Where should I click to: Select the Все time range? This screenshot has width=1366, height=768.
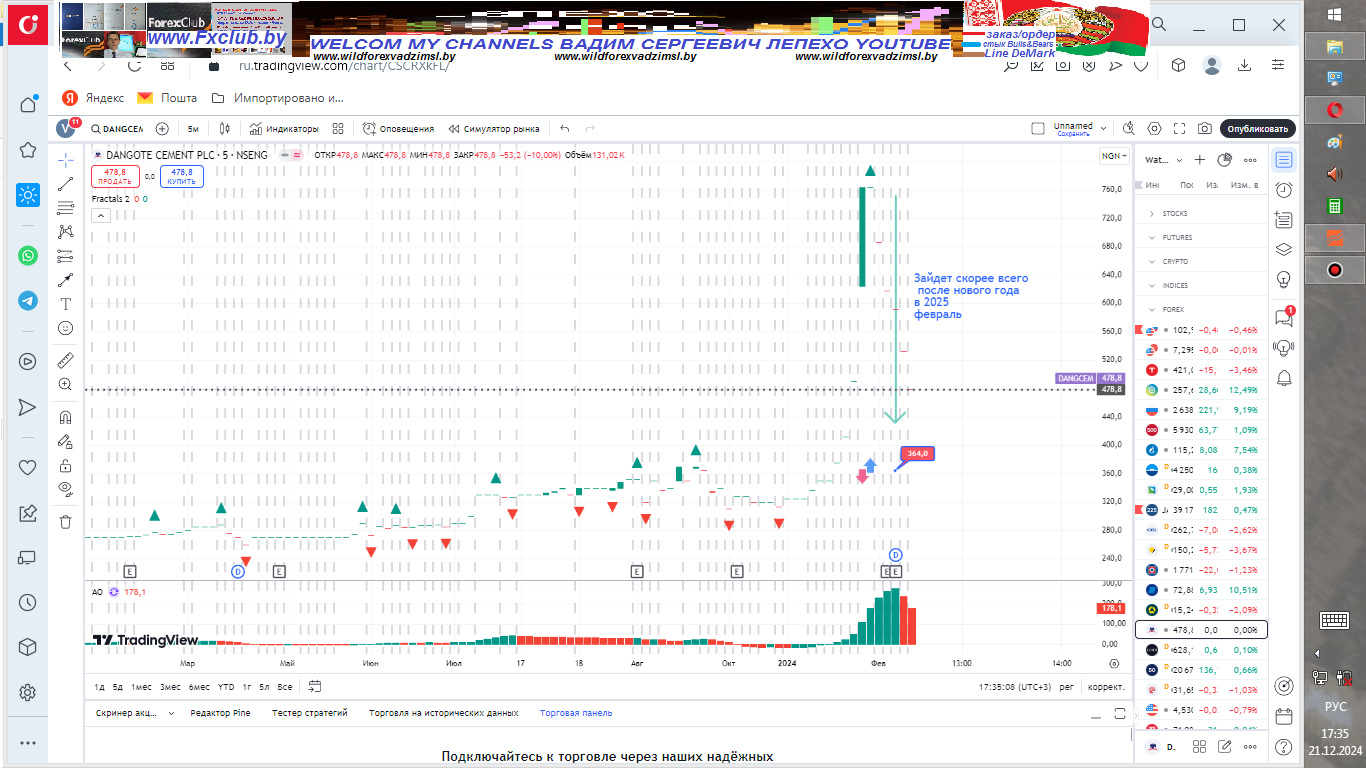tap(285, 686)
